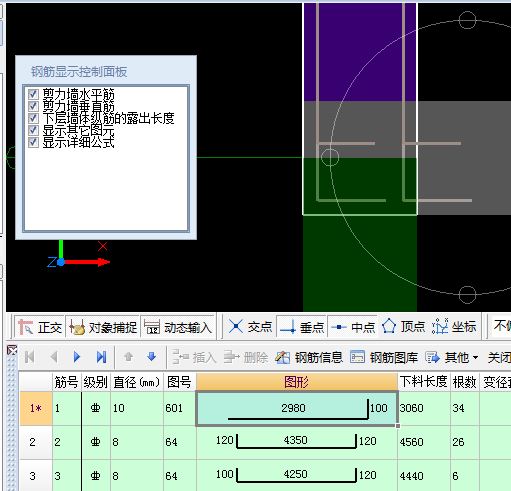Click quantity cell 34
This screenshot has height=491, width=511.
(x=465, y=409)
